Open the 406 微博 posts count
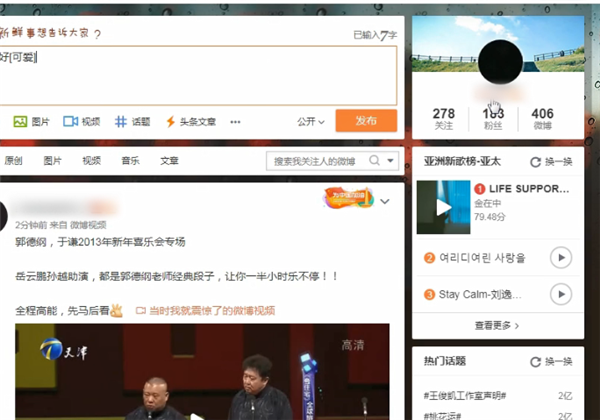Screen dimensions: 600x420 tap(543, 118)
